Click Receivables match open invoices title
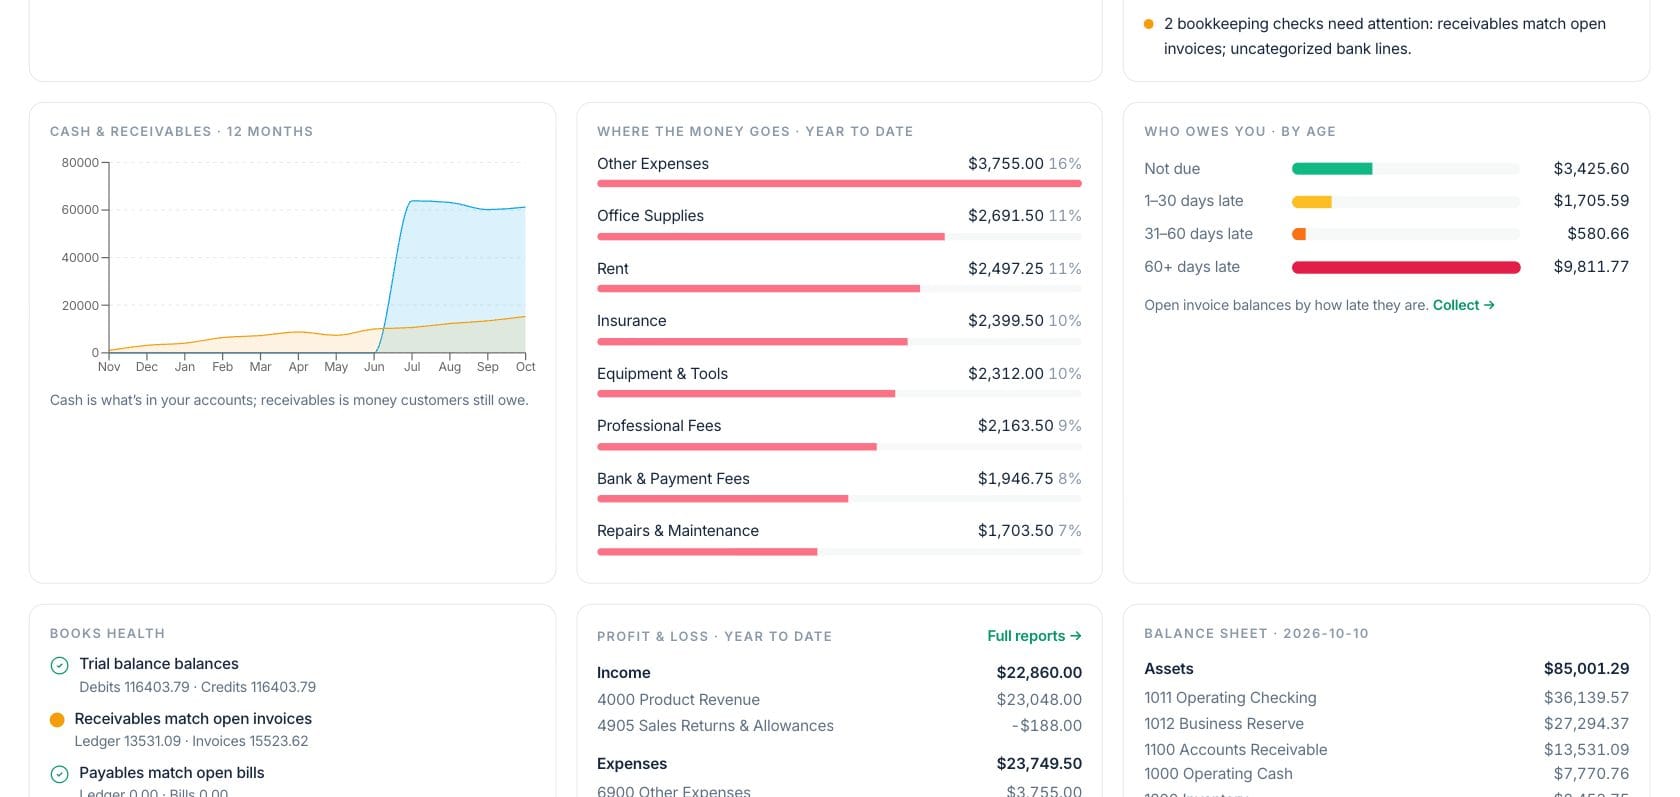This screenshot has height=797, width=1680. tap(193, 719)
